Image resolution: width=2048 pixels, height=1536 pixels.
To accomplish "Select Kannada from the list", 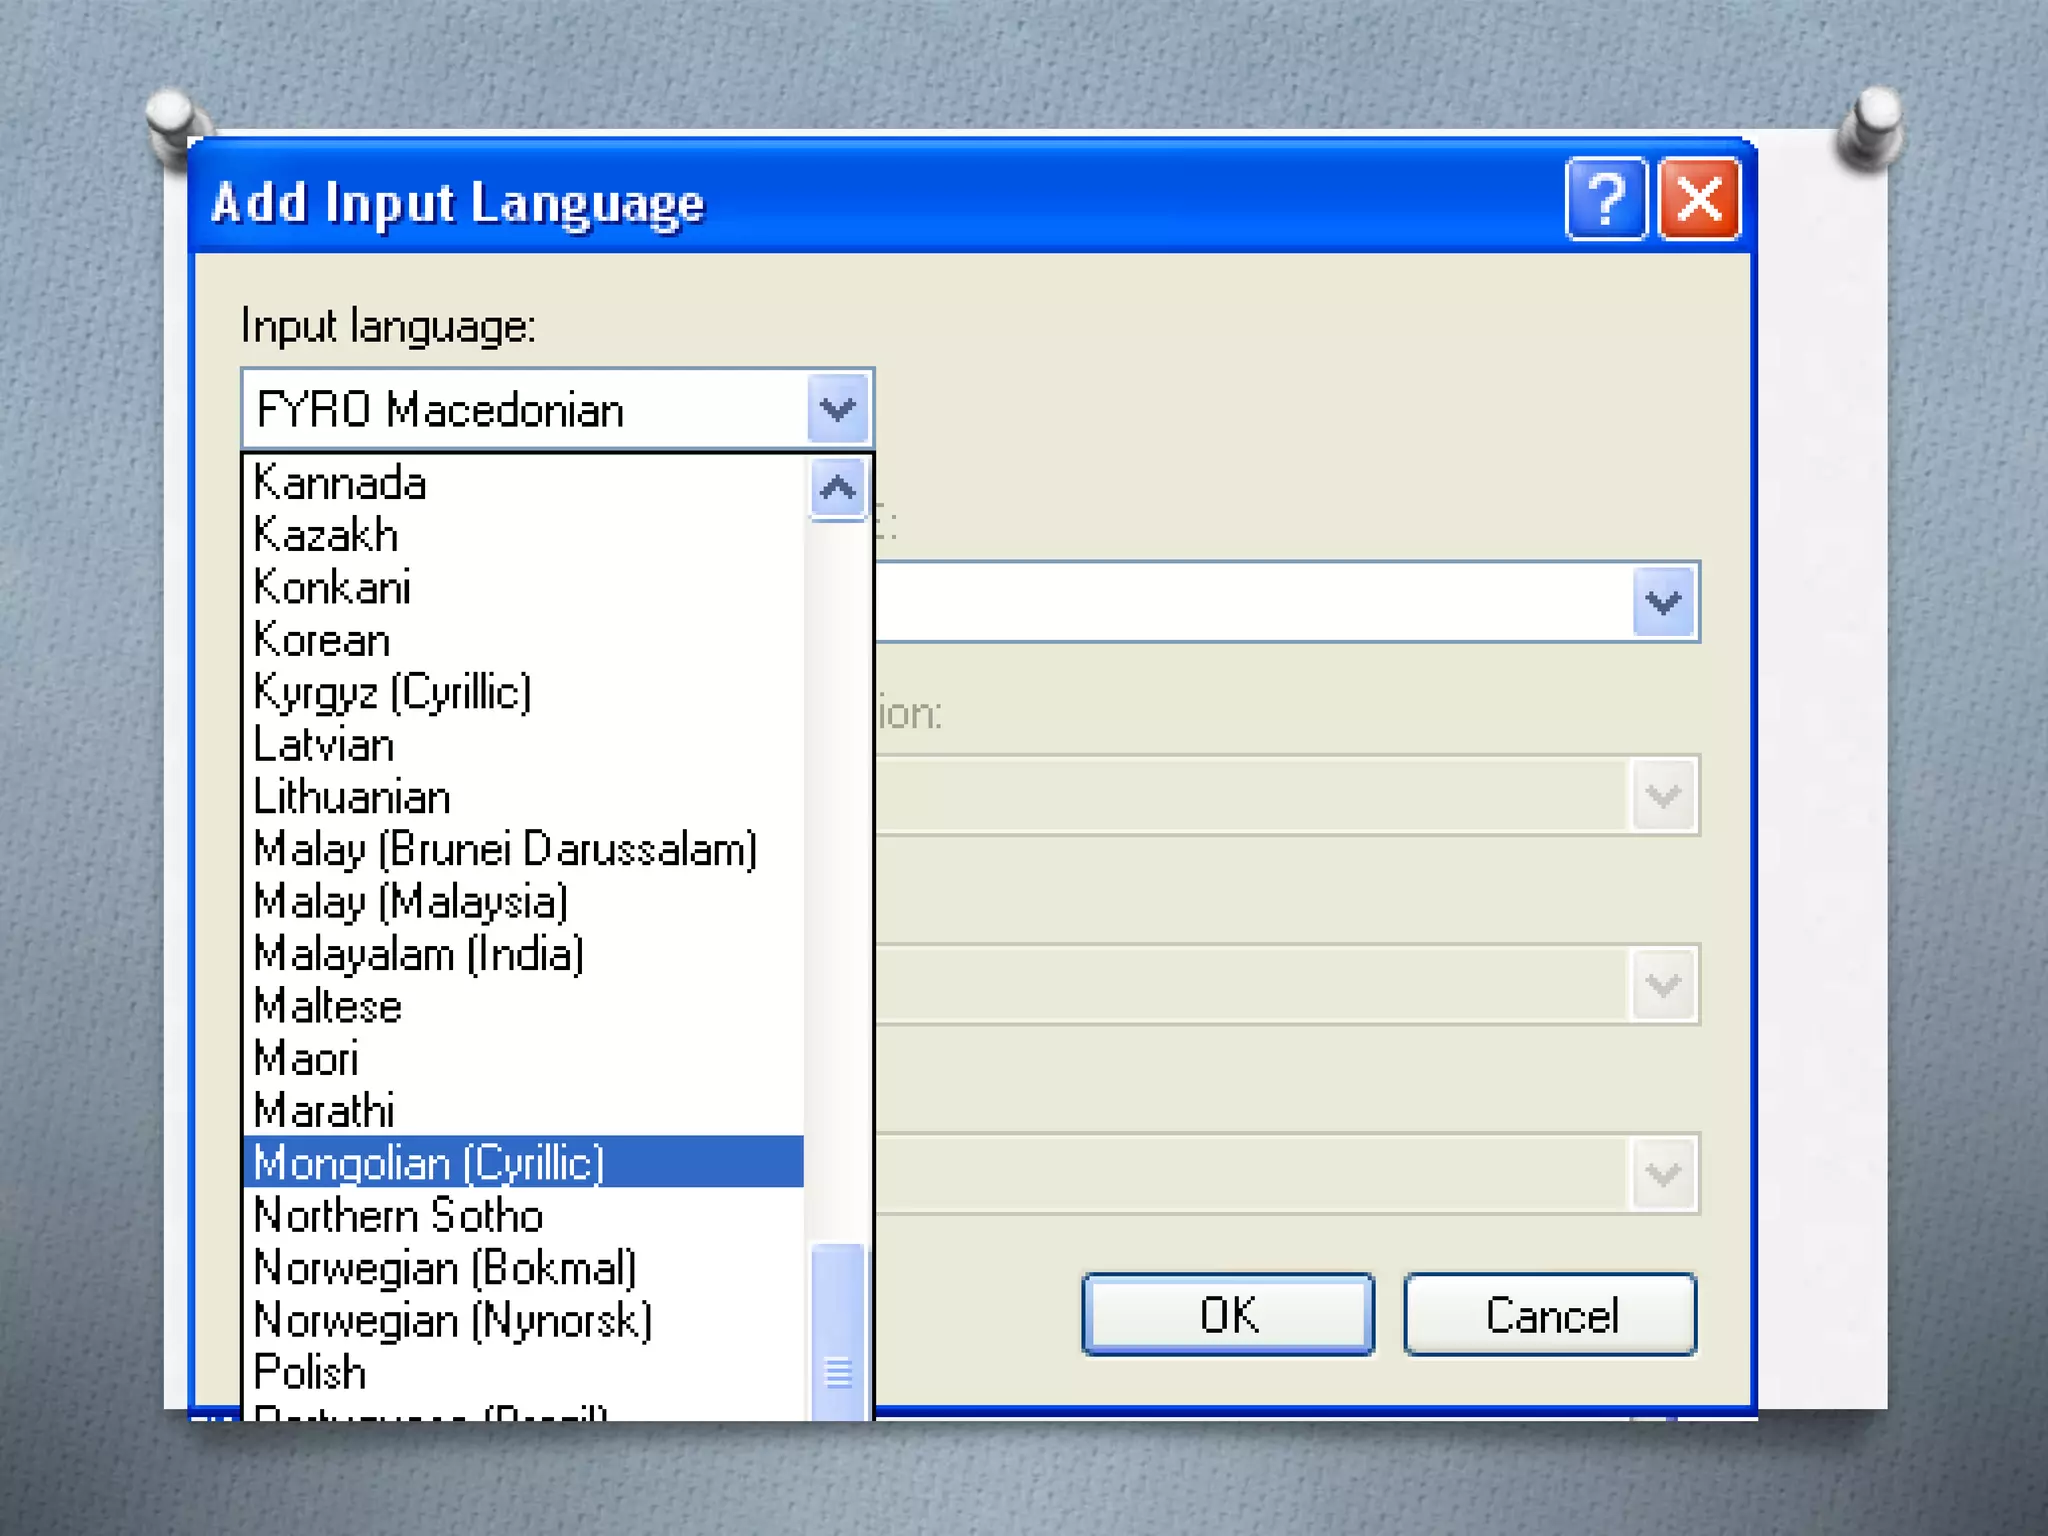I will [340, 483].
